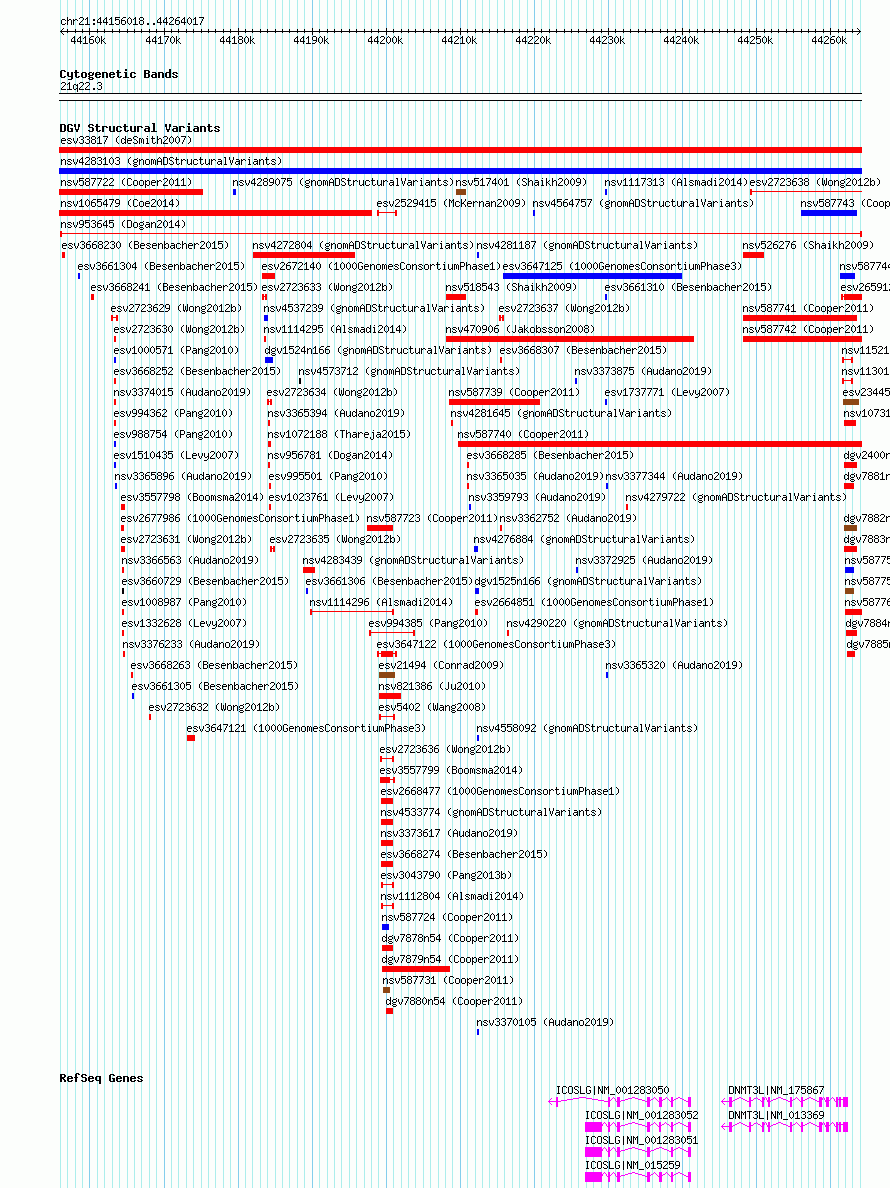Image resolution: width=890 pixels, height=1188 pixels.
Task: Click esv3661304 (Besenbacher2015) label
Action: (x=161, y=267)
